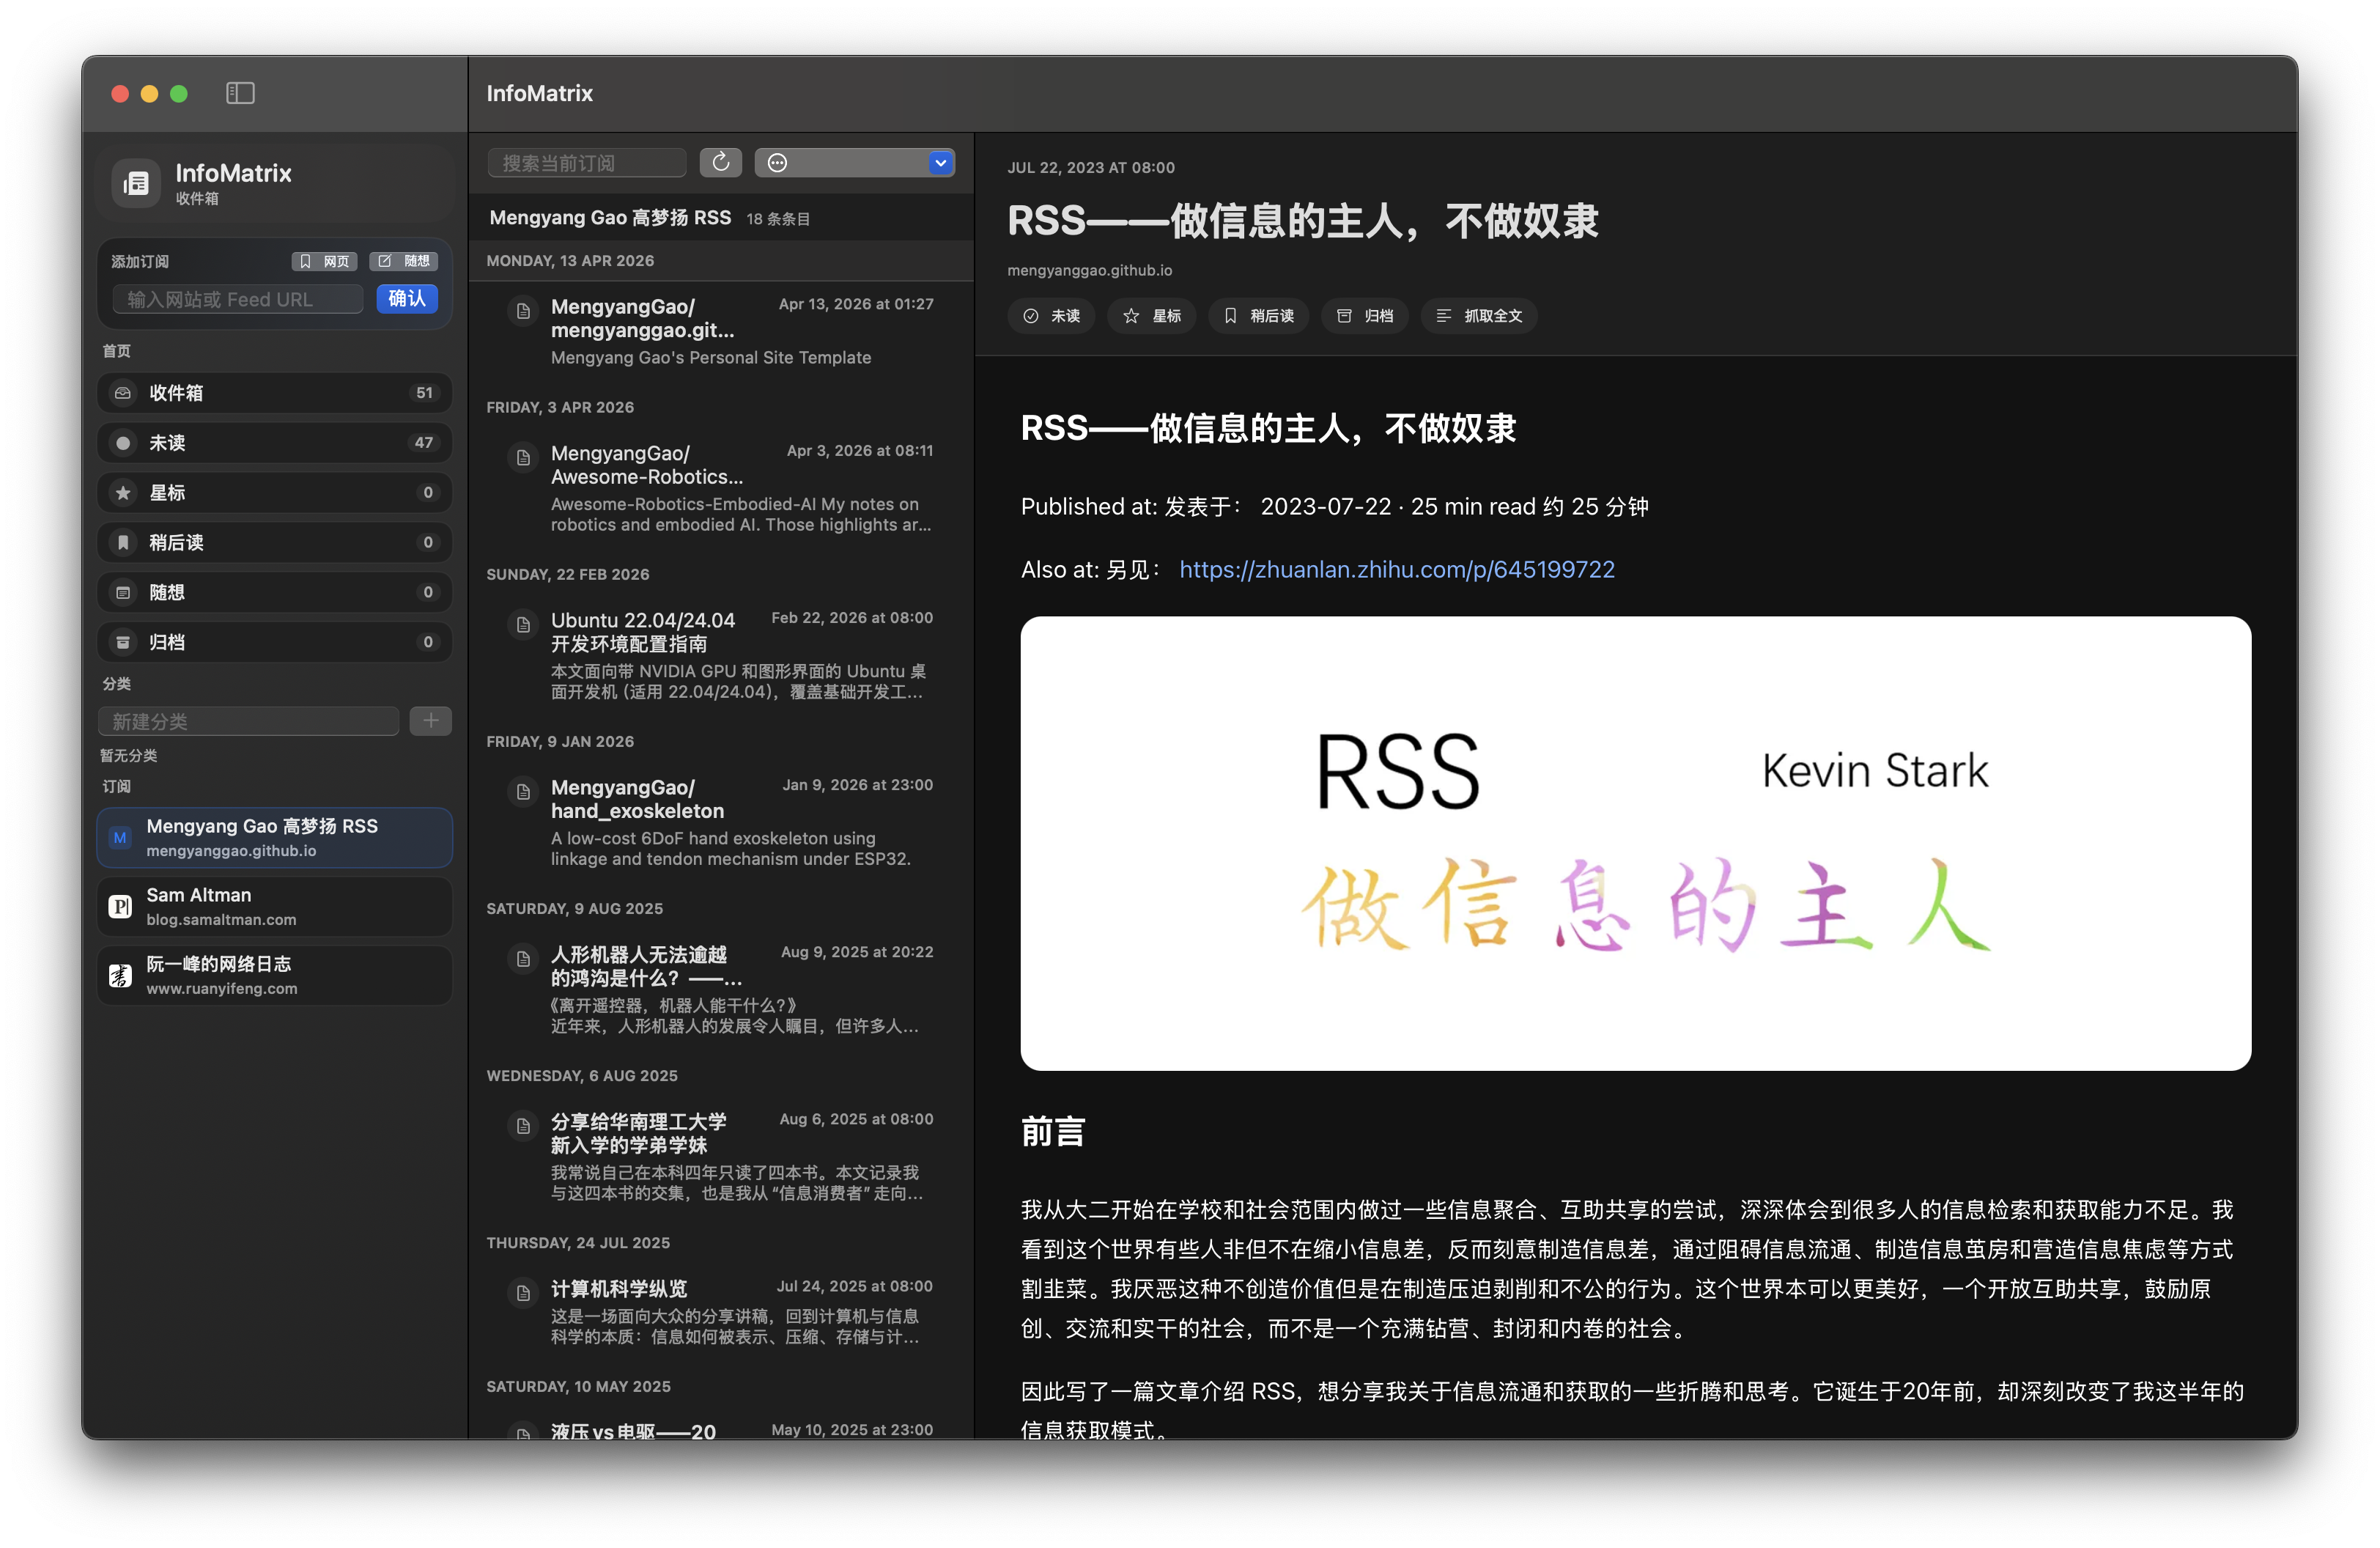
Task: Switch to the sidebar 随想 list
Action: pos(275,592)
